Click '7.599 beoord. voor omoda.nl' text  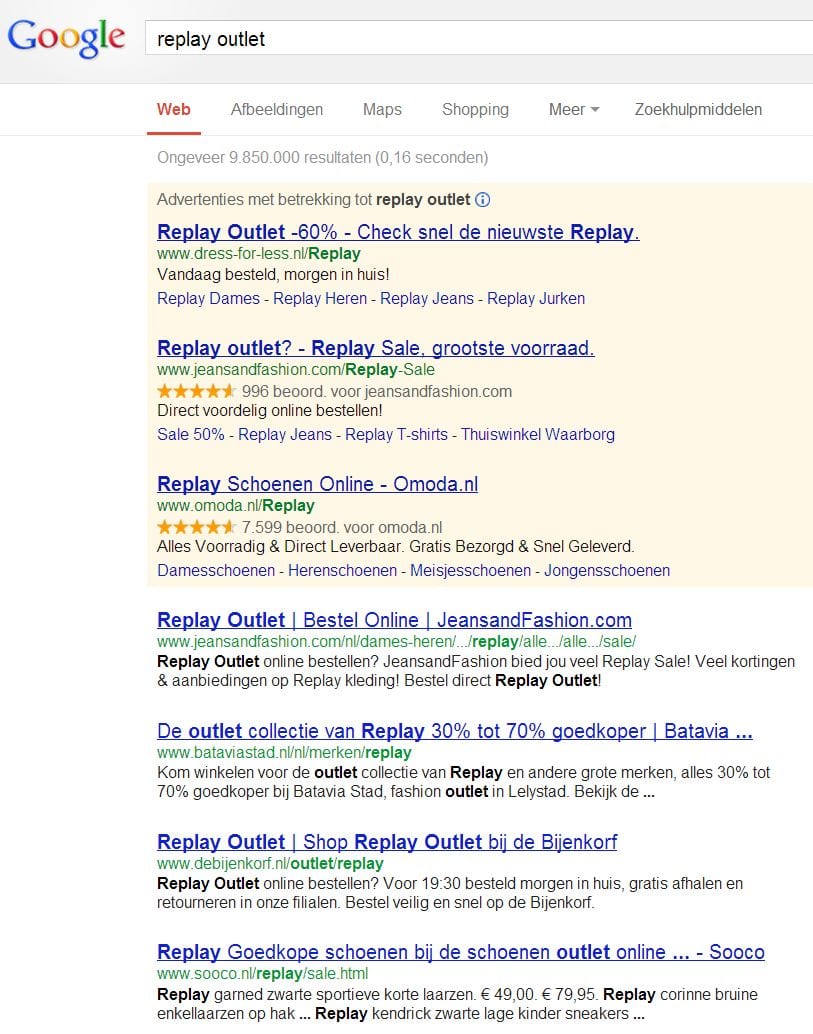(342, 528)
